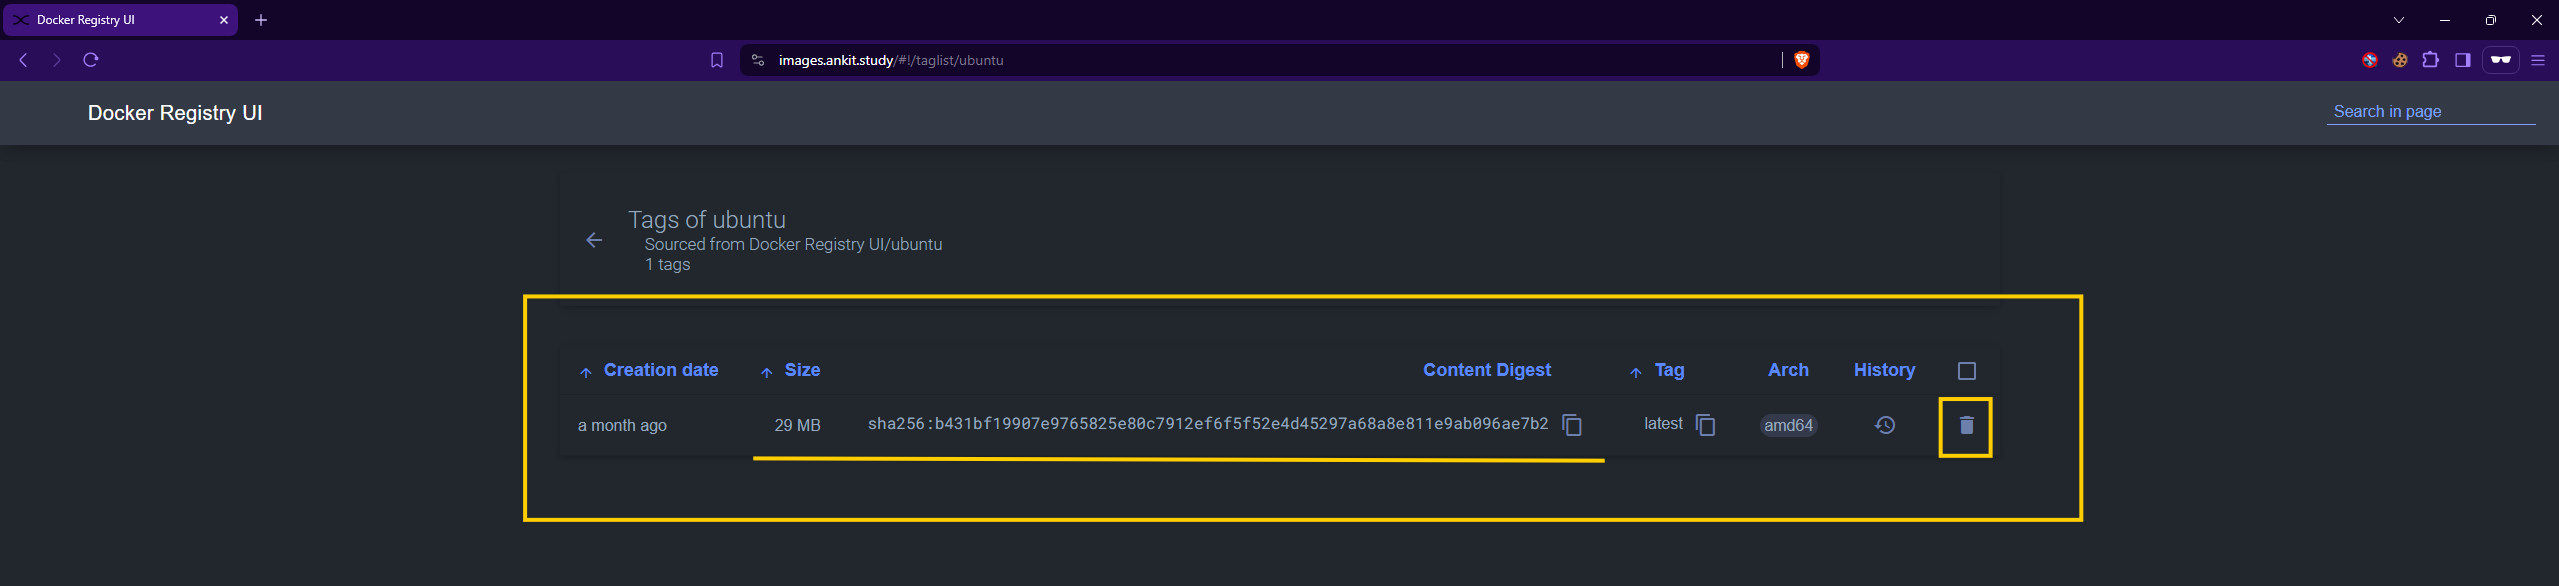
Task: Click the amd64 architecture chip
Action: pyautogui.click(x=1788, y=426)
